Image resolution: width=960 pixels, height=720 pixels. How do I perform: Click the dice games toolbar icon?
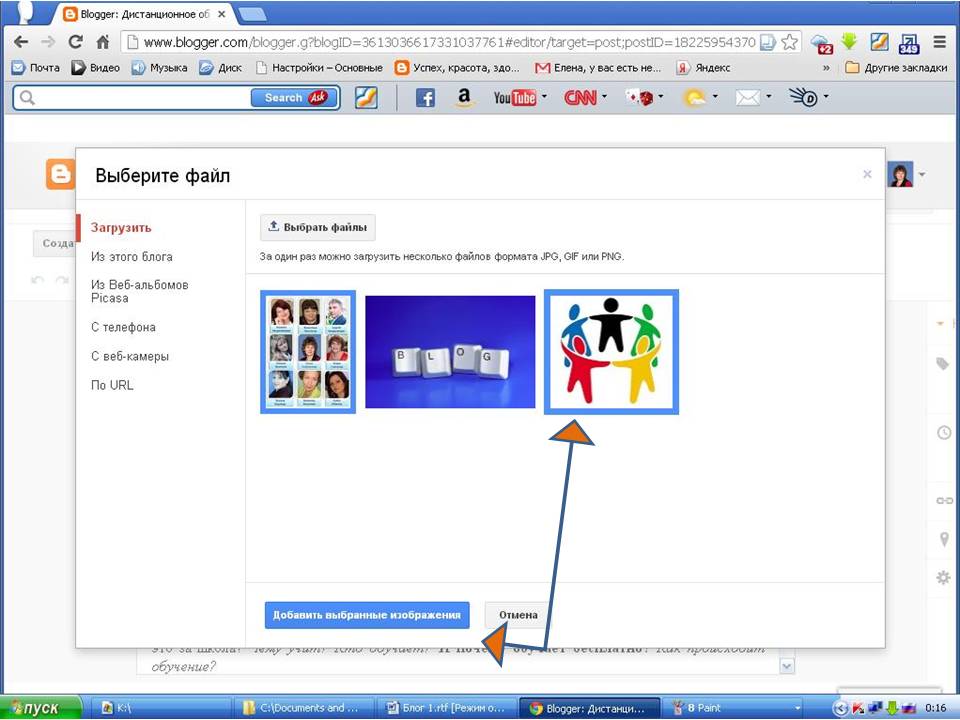tap(639, 97)
